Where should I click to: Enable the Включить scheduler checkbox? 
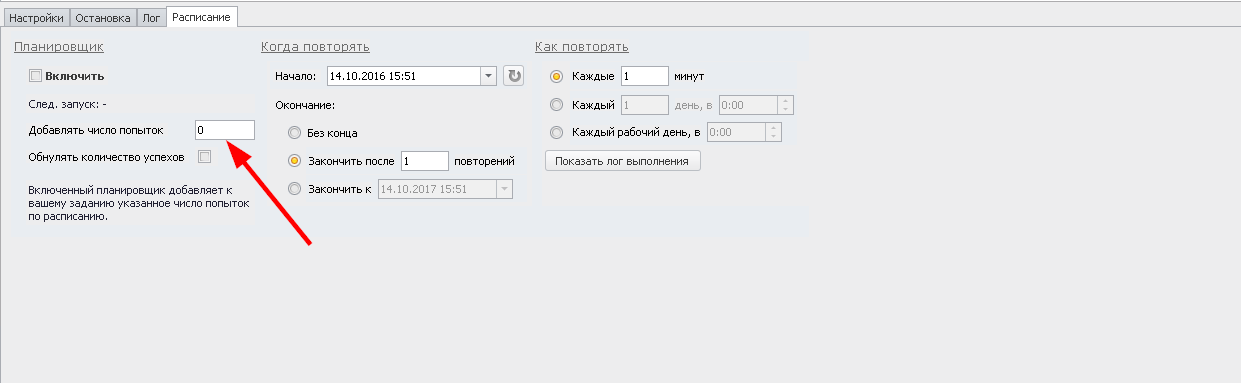pos(37,76)
